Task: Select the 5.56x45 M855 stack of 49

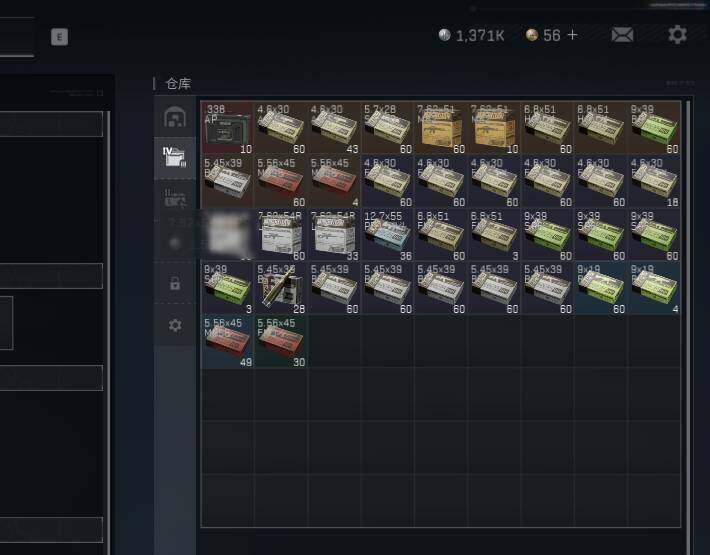Action: (227, 342)
